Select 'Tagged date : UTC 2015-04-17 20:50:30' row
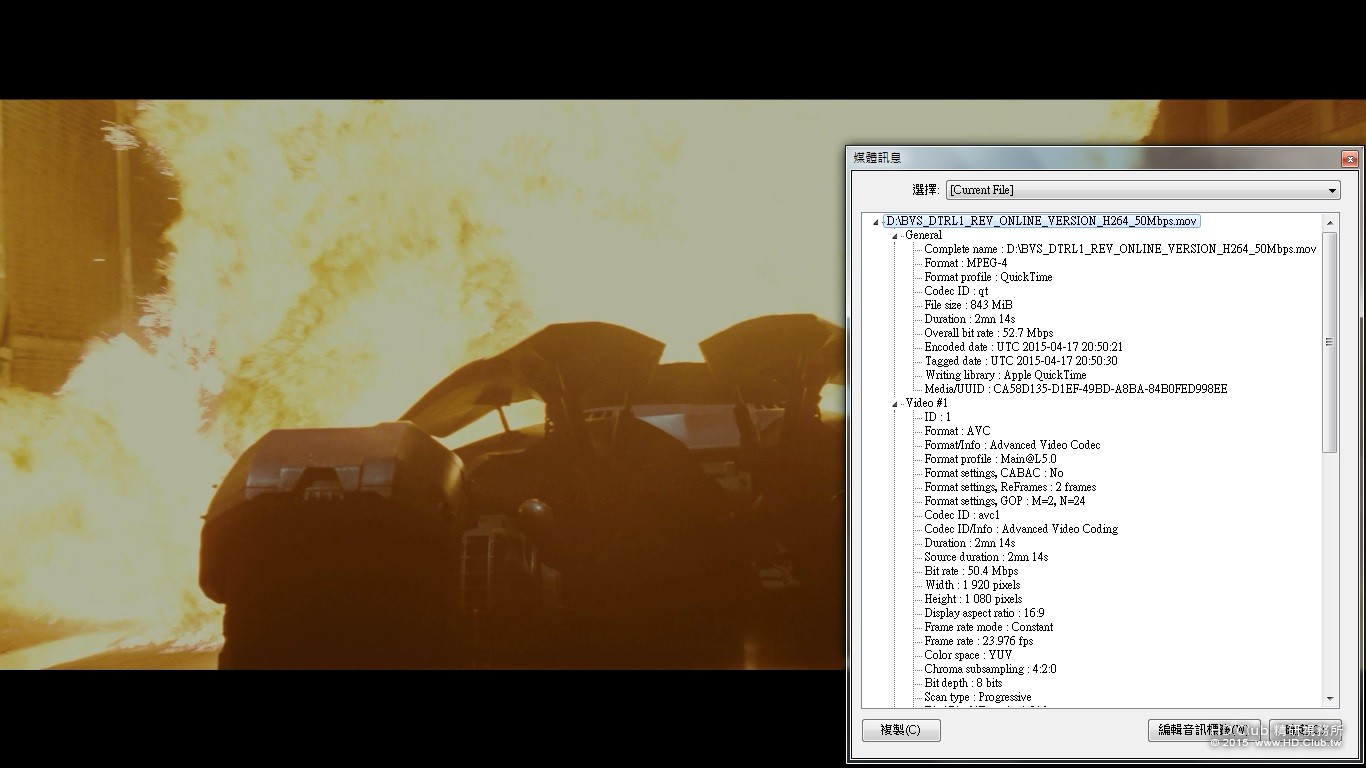The image size is (1366, 768). [1021, 361]
